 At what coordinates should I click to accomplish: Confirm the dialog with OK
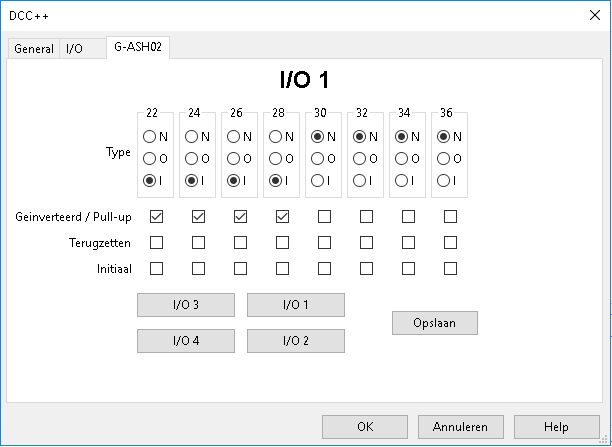coord(364,427)
